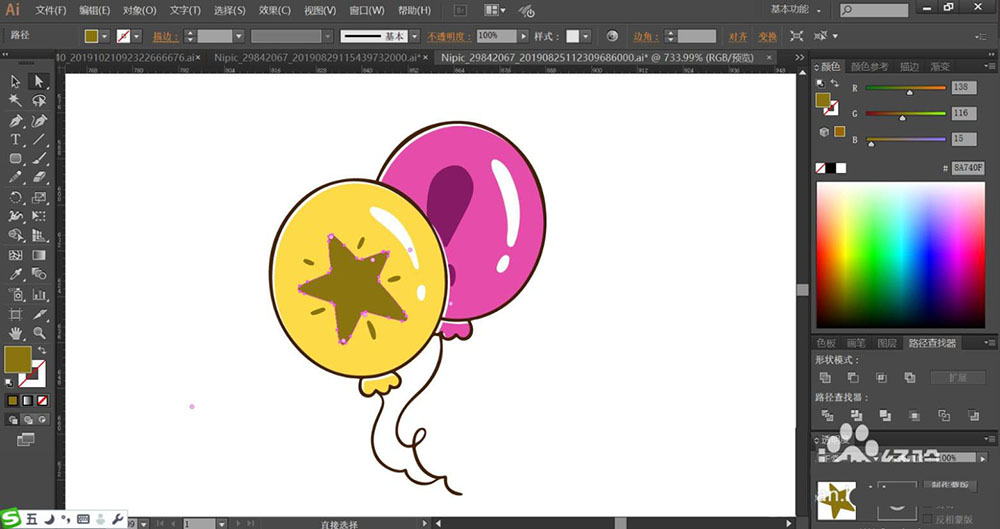Viewport: 1000px width, 529px height.
Task: Select the Pencil tool
Action: coord(15,177)
